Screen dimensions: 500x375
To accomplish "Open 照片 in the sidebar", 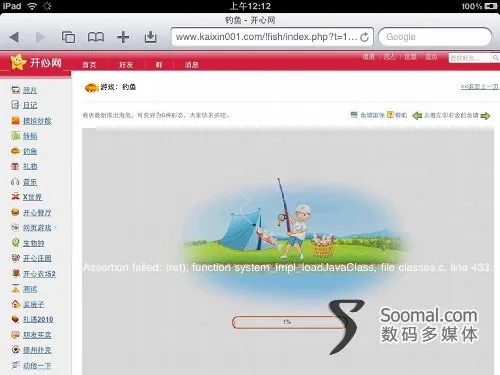I will (x=30, y=90).
